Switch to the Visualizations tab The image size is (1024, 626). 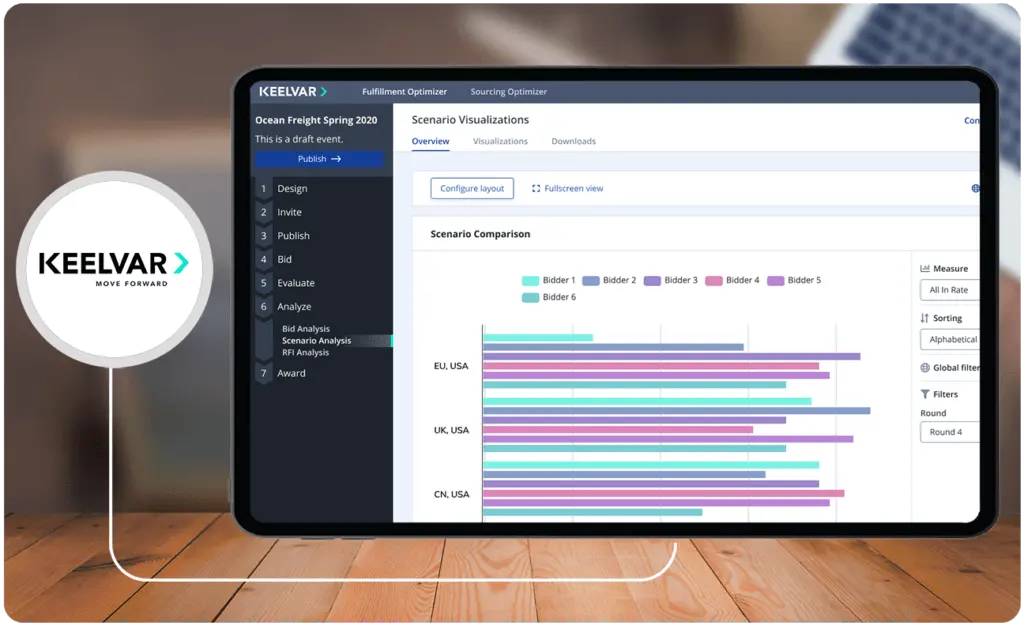[x=500, y=141]
